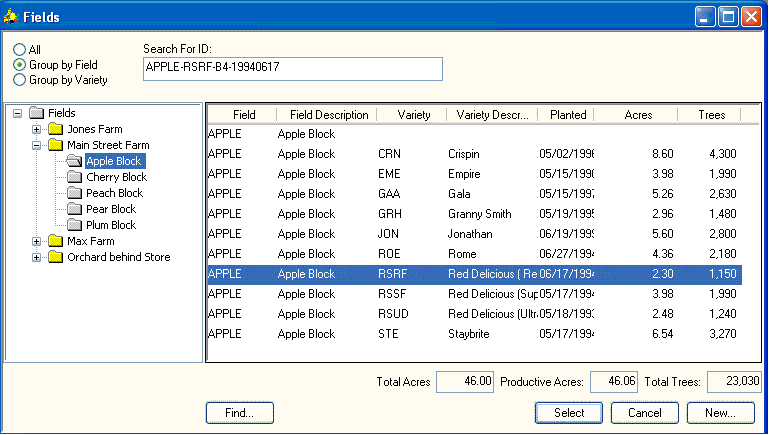Choose the Group by Field option
This screenshot has width=769, height=435.
point(19,65)
